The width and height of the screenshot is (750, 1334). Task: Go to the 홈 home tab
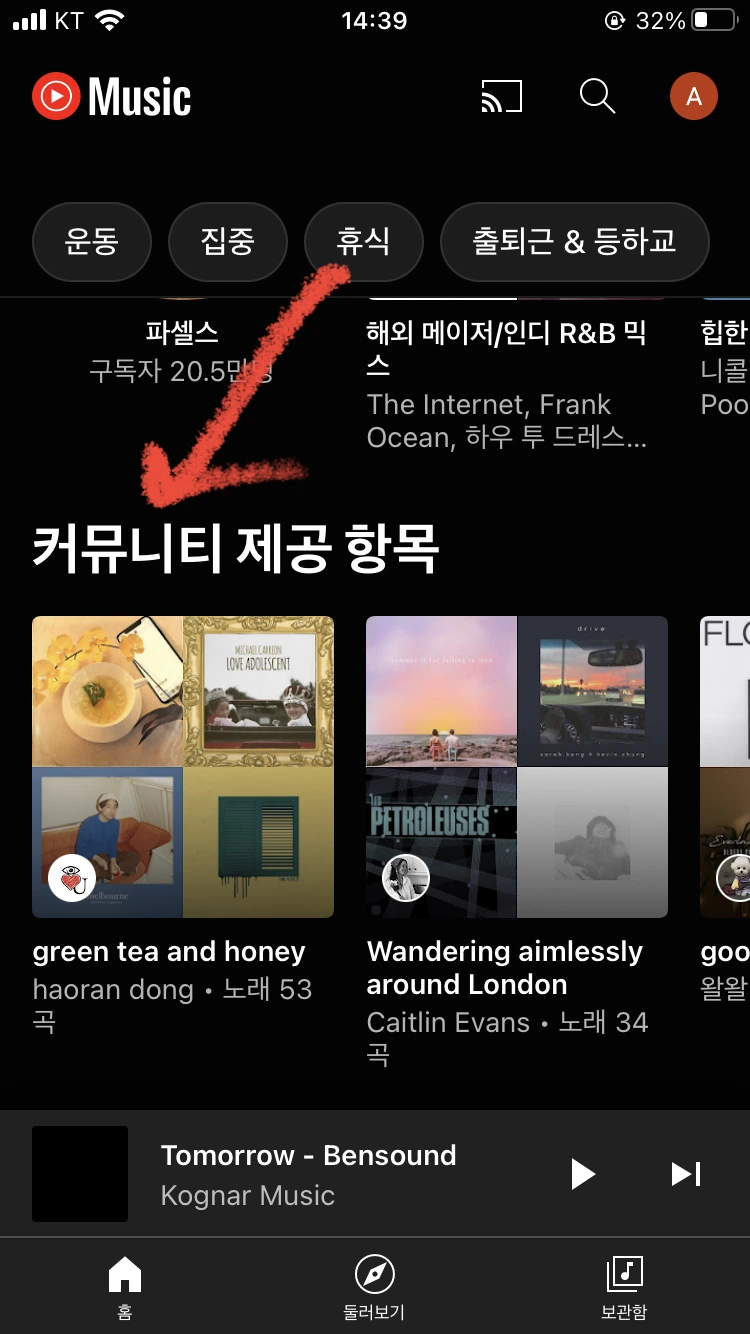click(x=124, y=1288)
